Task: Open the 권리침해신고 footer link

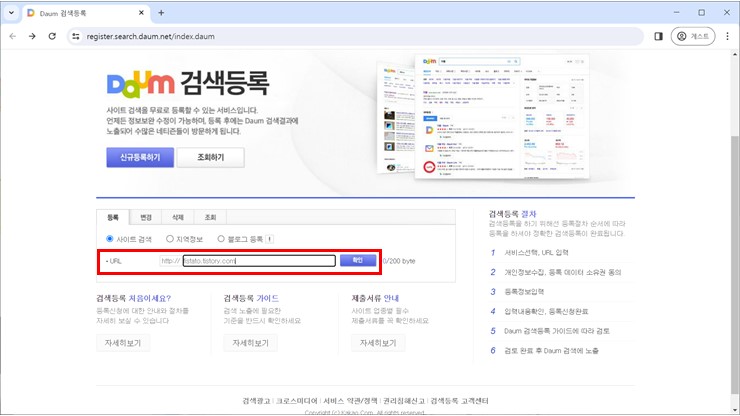Action: 404,401
